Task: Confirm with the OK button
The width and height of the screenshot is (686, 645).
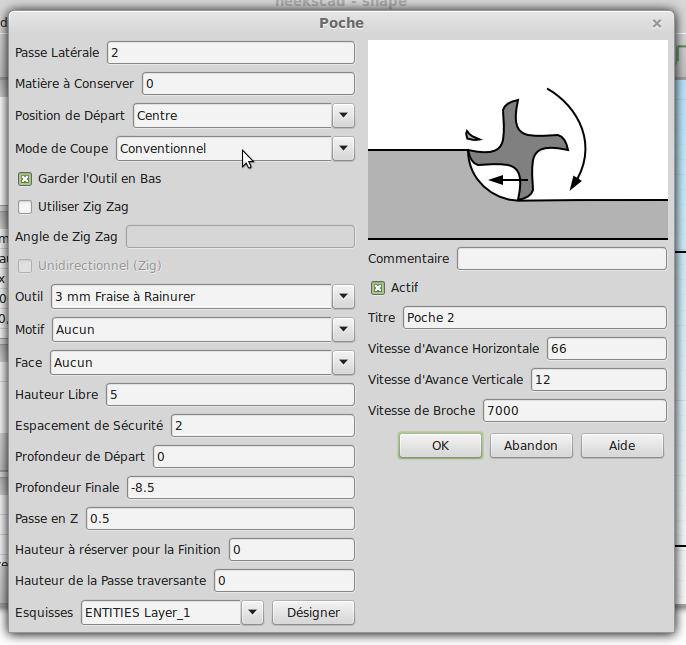Action: [441, 445]
